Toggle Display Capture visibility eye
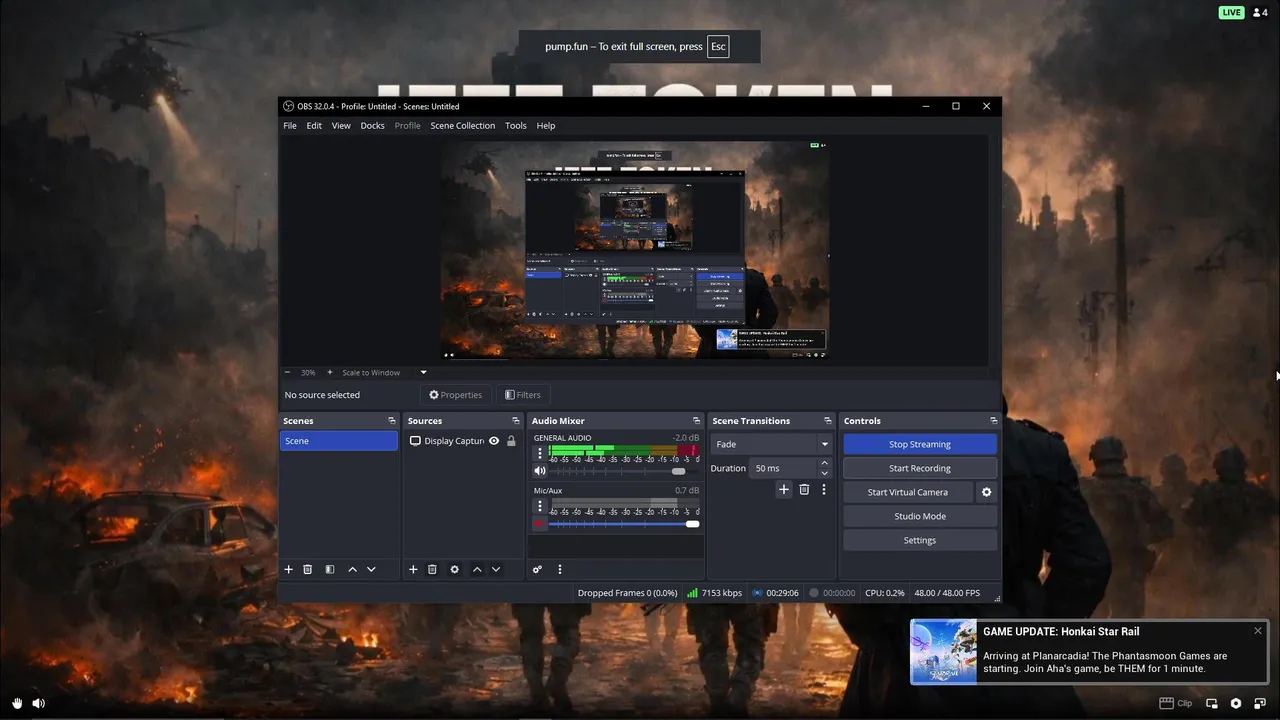Image resolution: width=1280 pixels, height=720 pixels. [x=494, y=441]
